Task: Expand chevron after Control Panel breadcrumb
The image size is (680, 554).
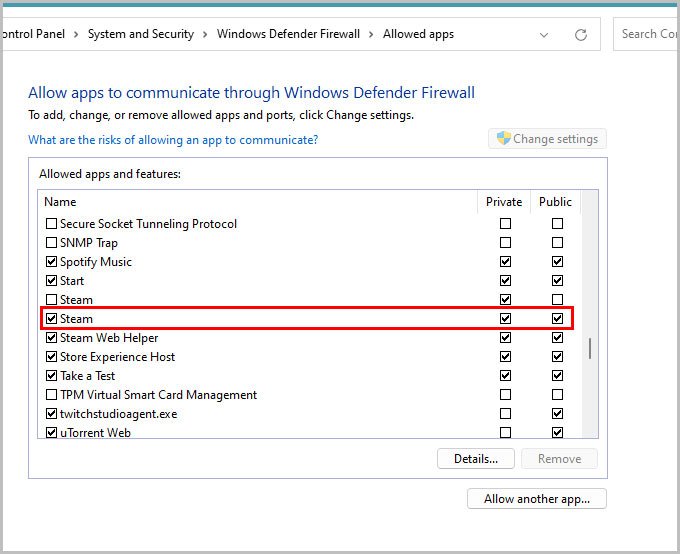Action: tap(76, 34)
